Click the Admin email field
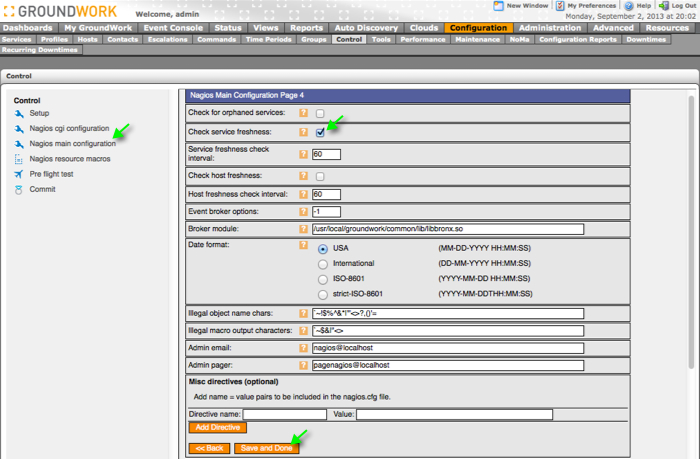Viewport: 700px width, 459px height. coord(448,348)
